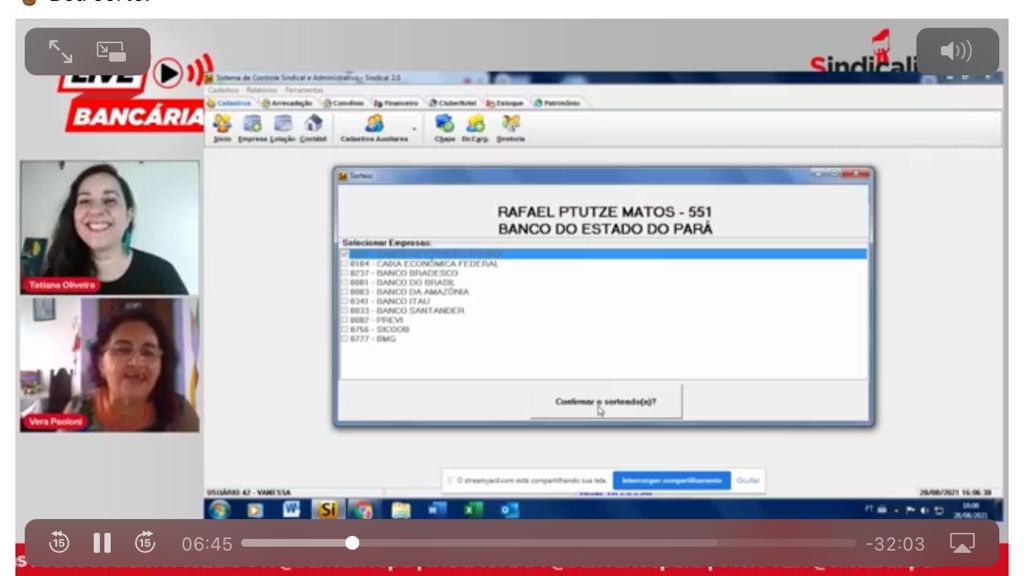Check the BMG checkbox
The height and width of the screenshot is (576, 1024).
(345, 339)
